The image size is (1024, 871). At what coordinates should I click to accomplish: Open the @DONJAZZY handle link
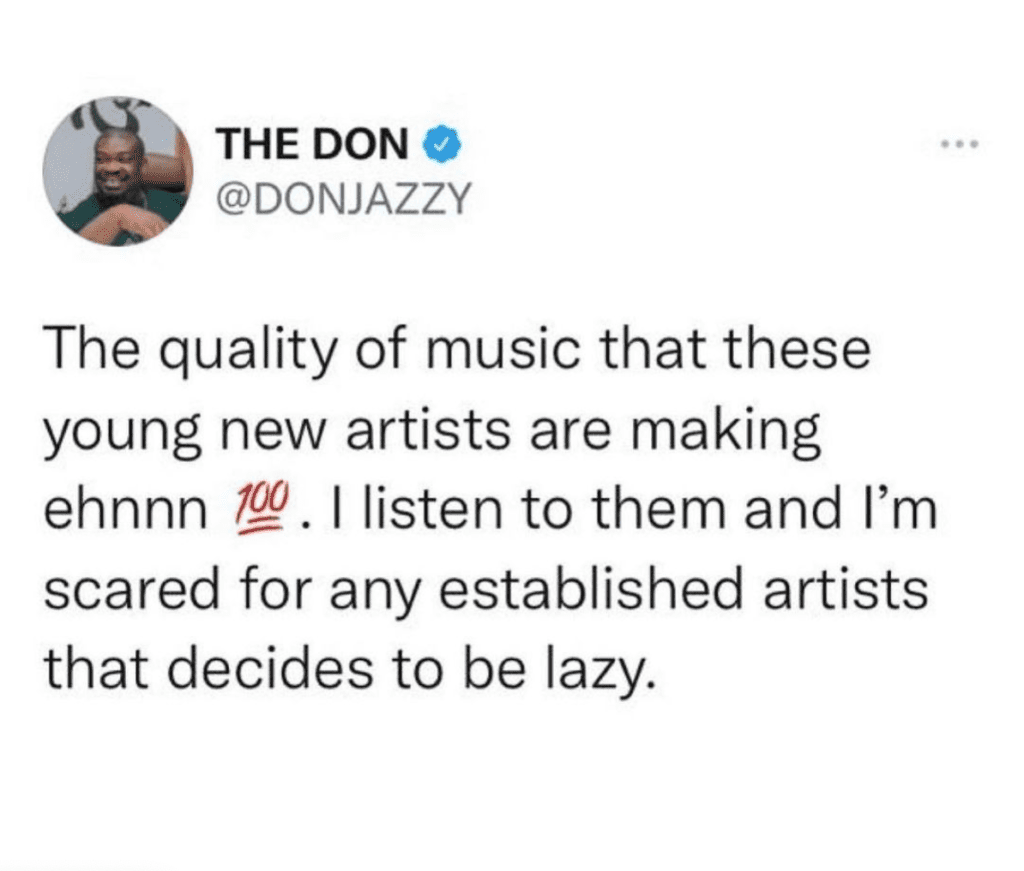343,198
